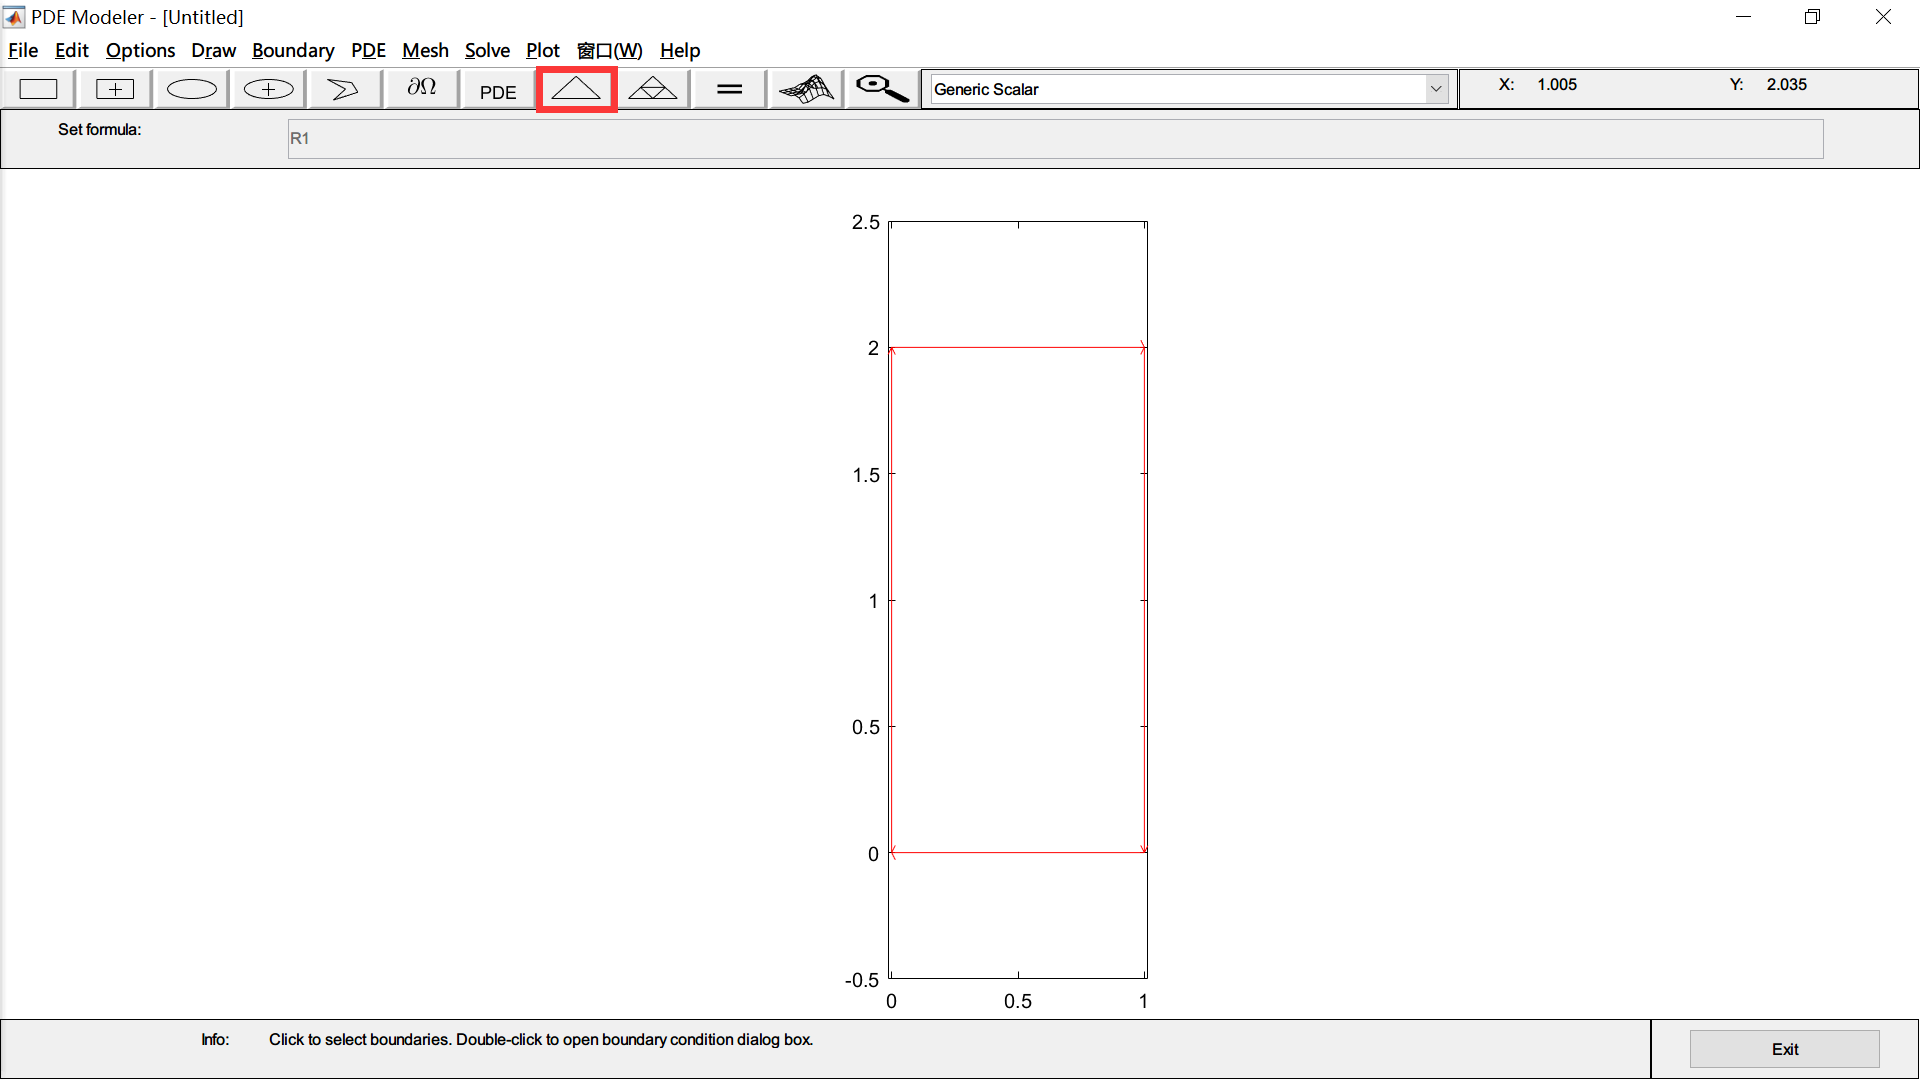Select the ellipse drawing tool
The height and width of the screenshot is (1080, 1920).
(190, 88)
